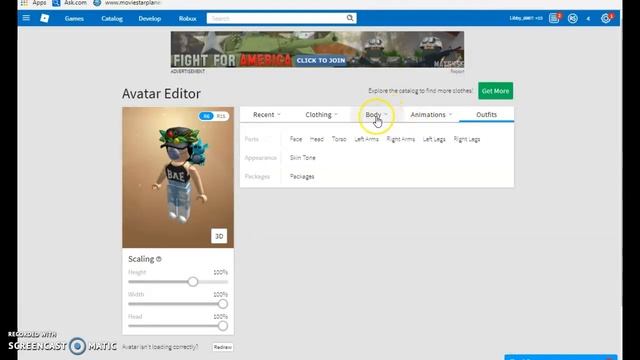Open the Robux balance icon
Viewport: 640px width, 360px height.
tap(573, 18)
